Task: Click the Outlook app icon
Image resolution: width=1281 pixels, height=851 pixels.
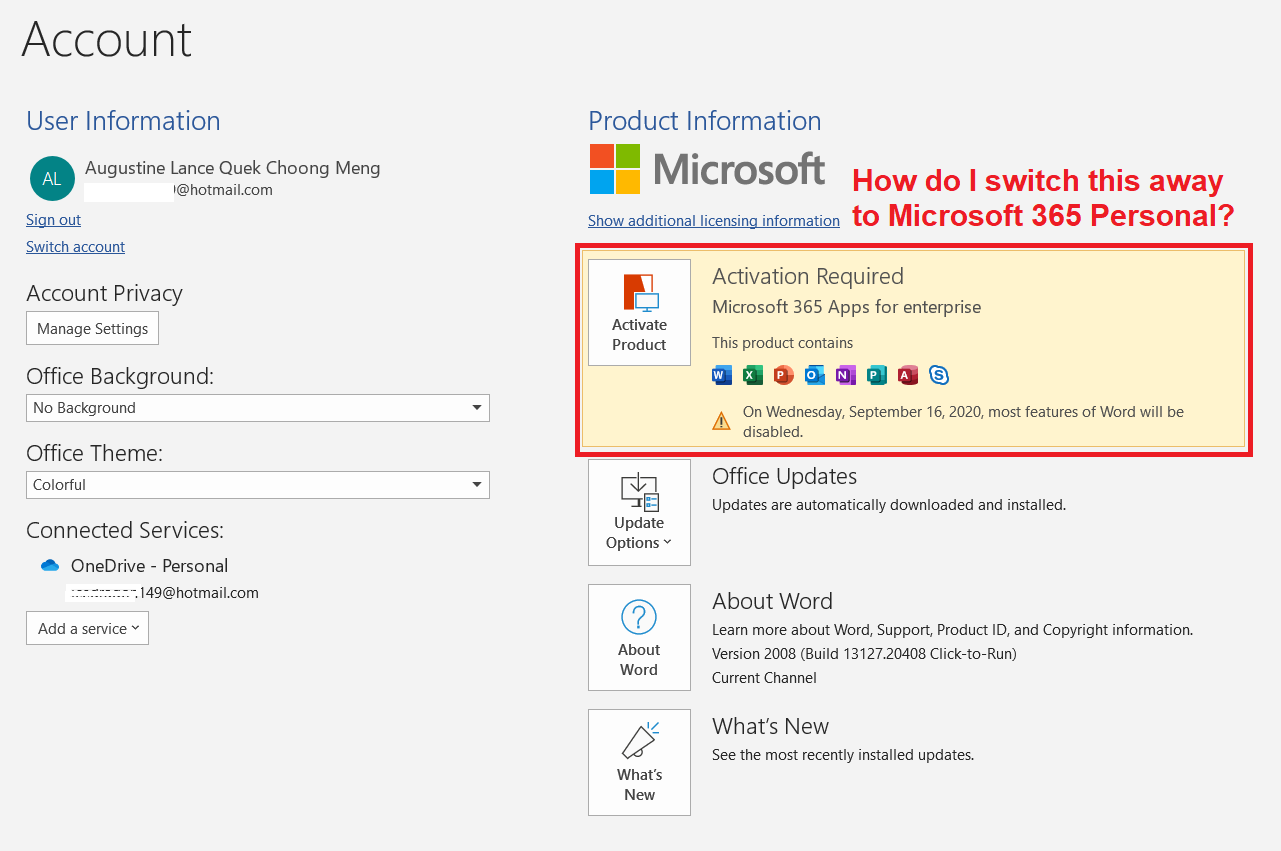Action: 815,375
